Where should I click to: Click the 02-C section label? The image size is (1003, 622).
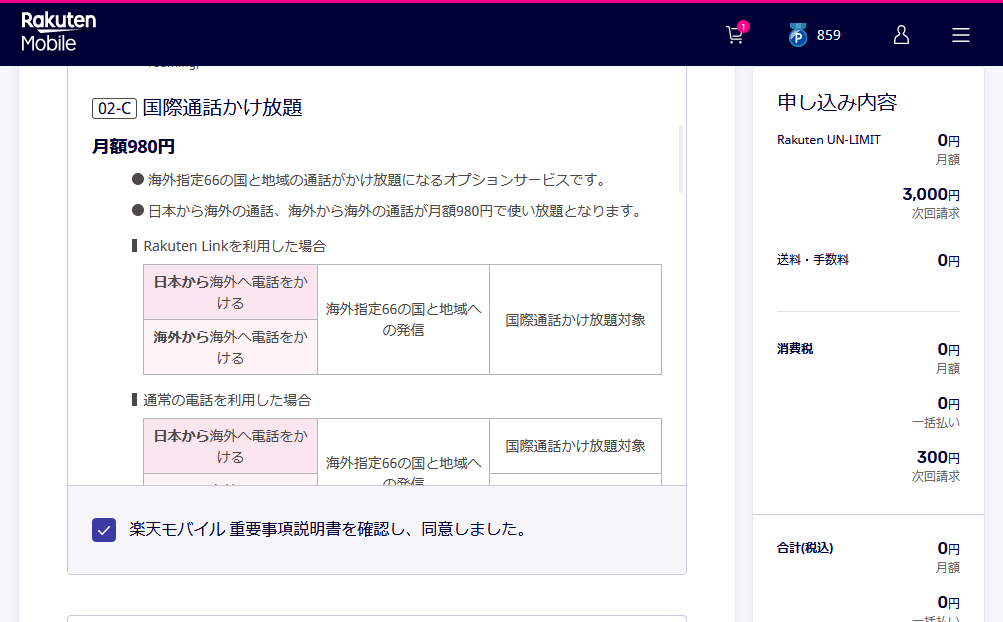pyautogui.click(x=115, y=108)
